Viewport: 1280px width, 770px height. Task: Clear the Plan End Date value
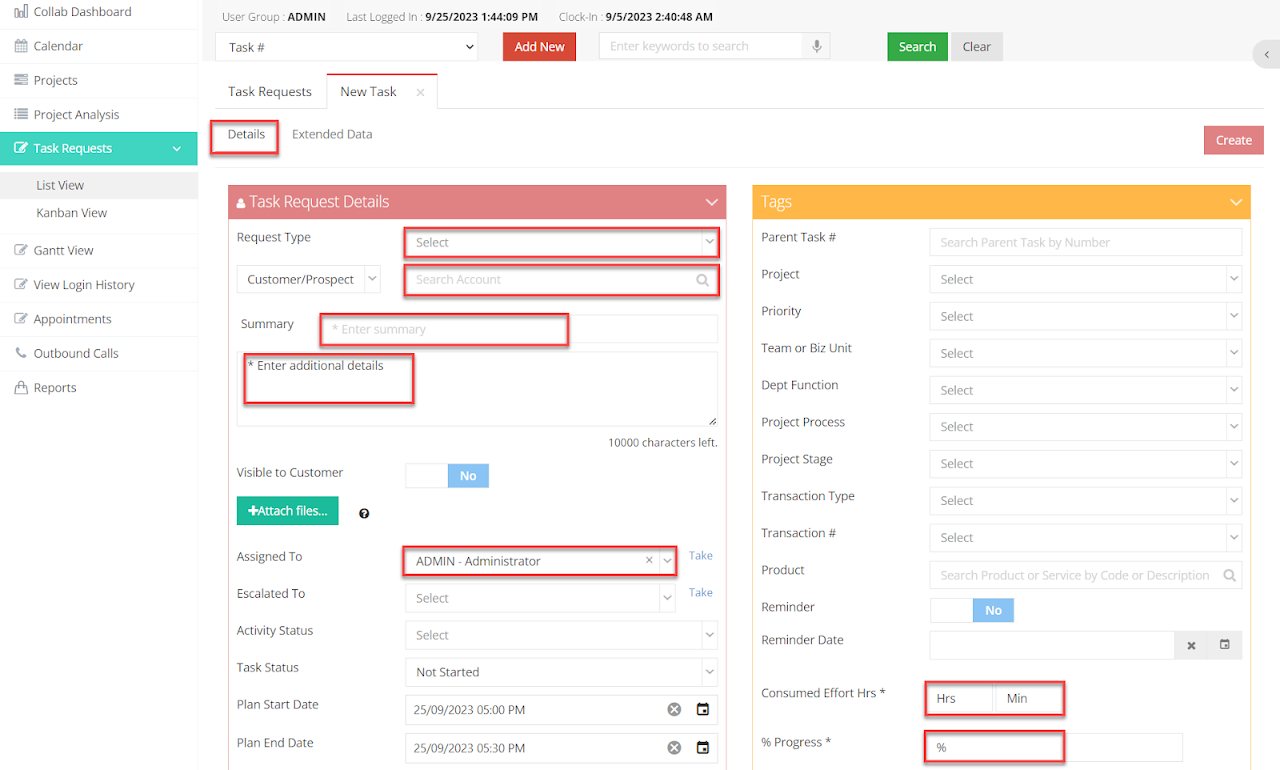(x=674, y=748)
